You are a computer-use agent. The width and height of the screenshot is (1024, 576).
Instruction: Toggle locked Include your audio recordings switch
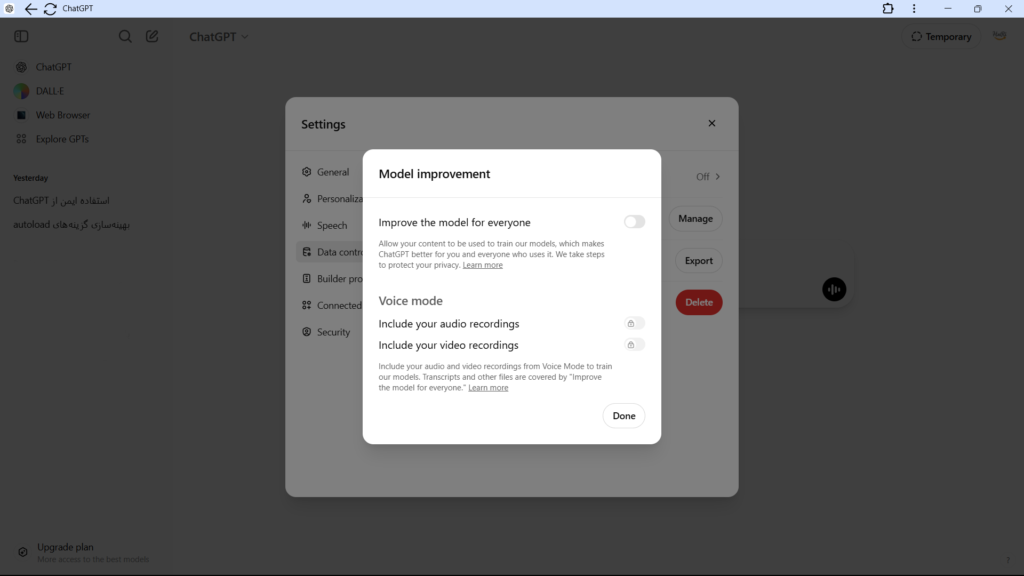[x=634, y=323]
